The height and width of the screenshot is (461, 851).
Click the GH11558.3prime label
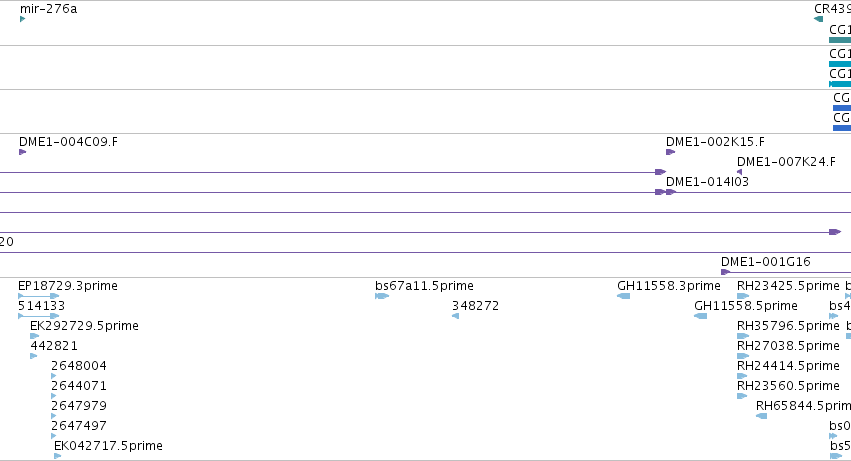(669, 286)
